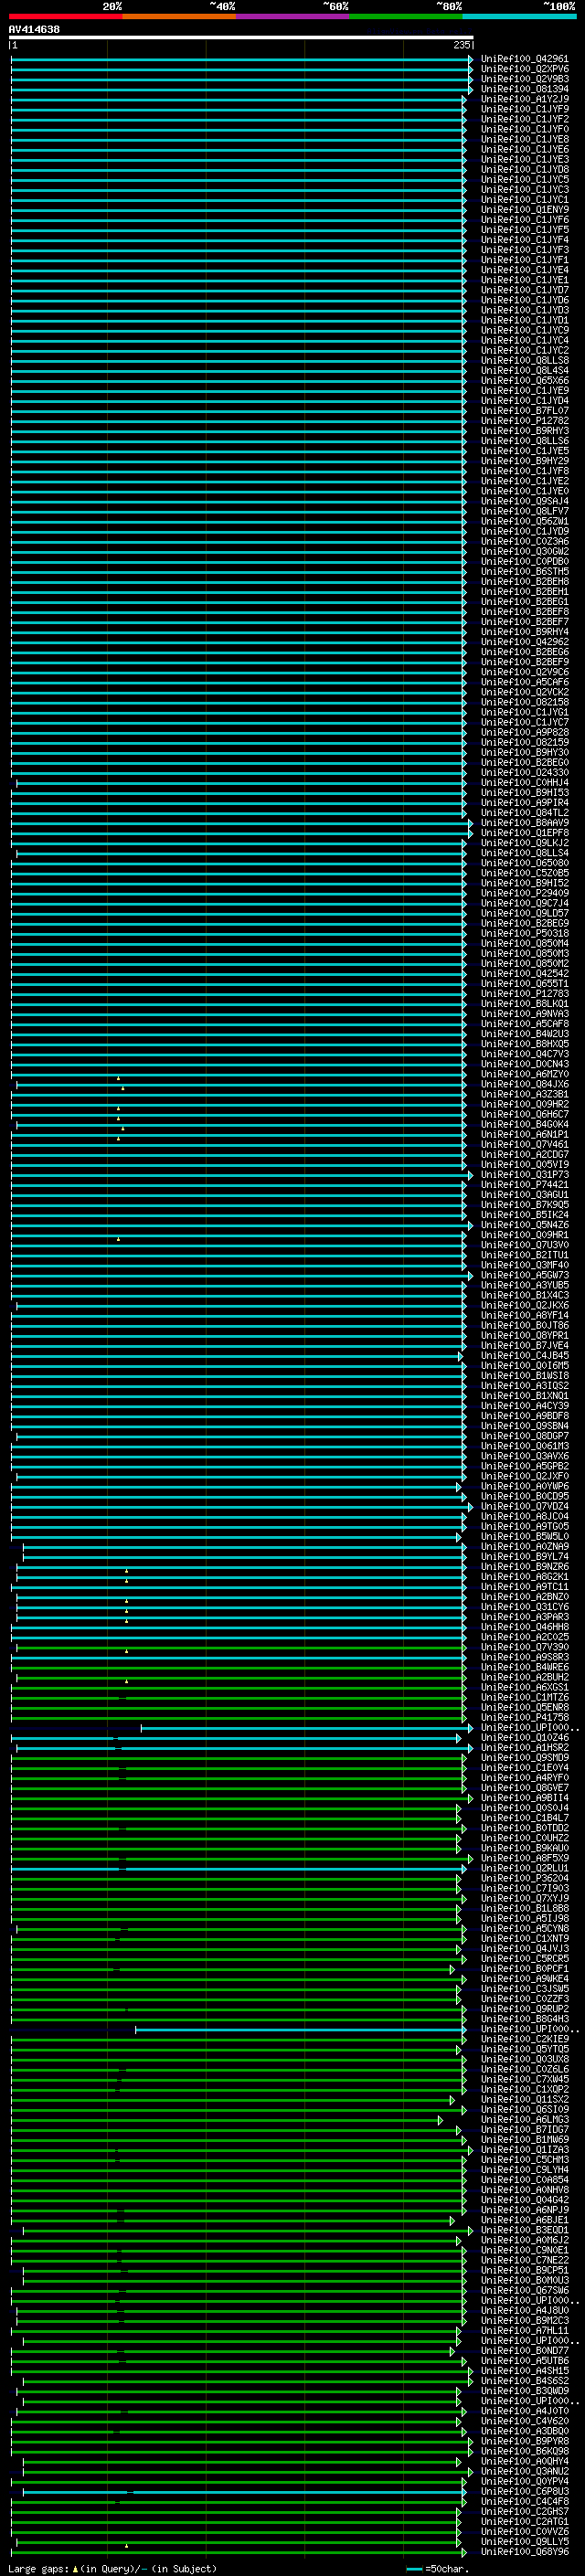
Task: Select the UniRef100_Q9LLY5 label
Action: click(x=524, y=2543)
